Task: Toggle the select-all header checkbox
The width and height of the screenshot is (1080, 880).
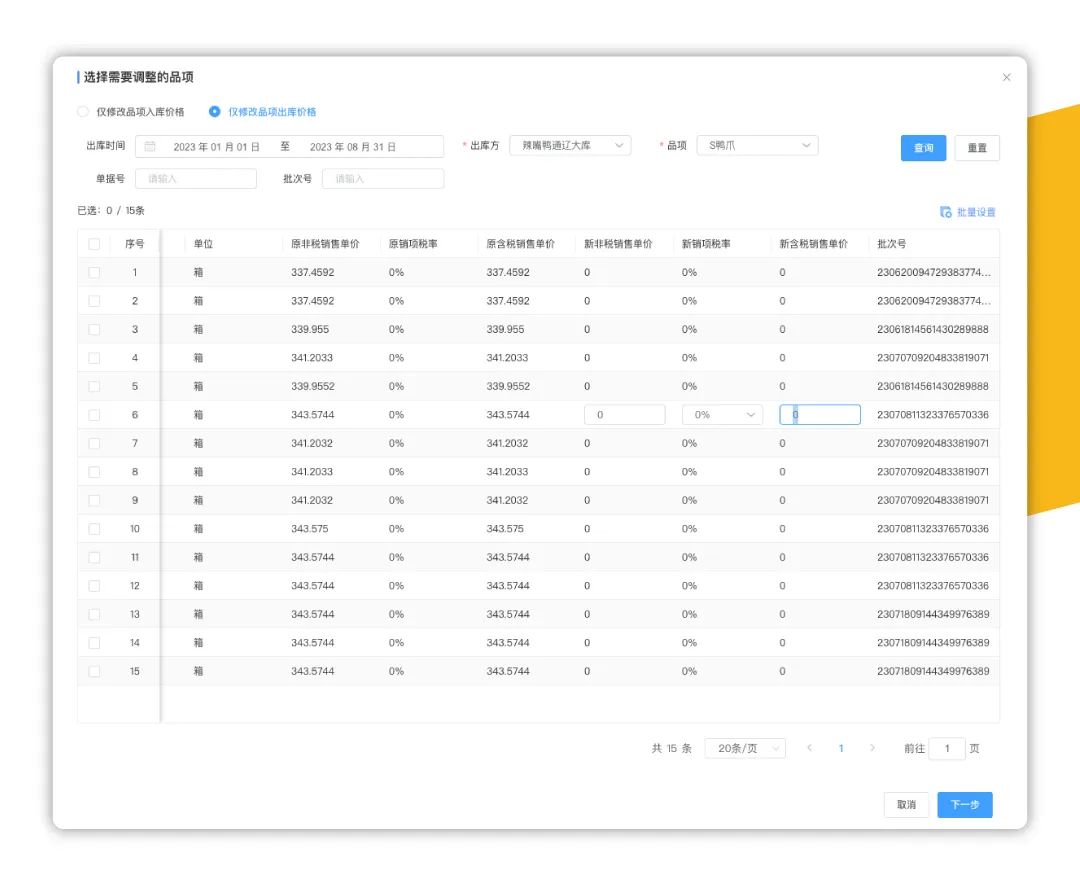Action: click(x=94, y=244)
